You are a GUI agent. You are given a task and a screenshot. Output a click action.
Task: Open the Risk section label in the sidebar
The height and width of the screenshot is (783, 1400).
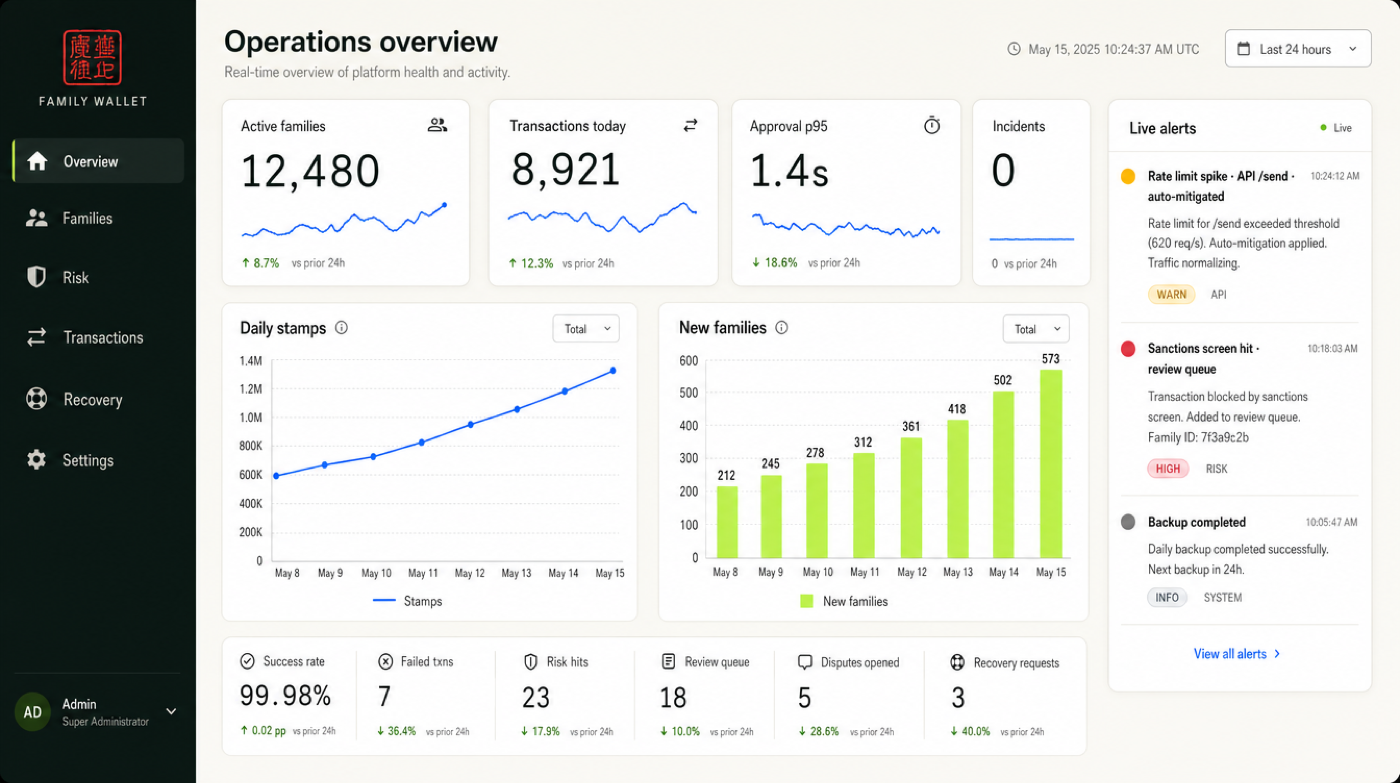(76, 277)
